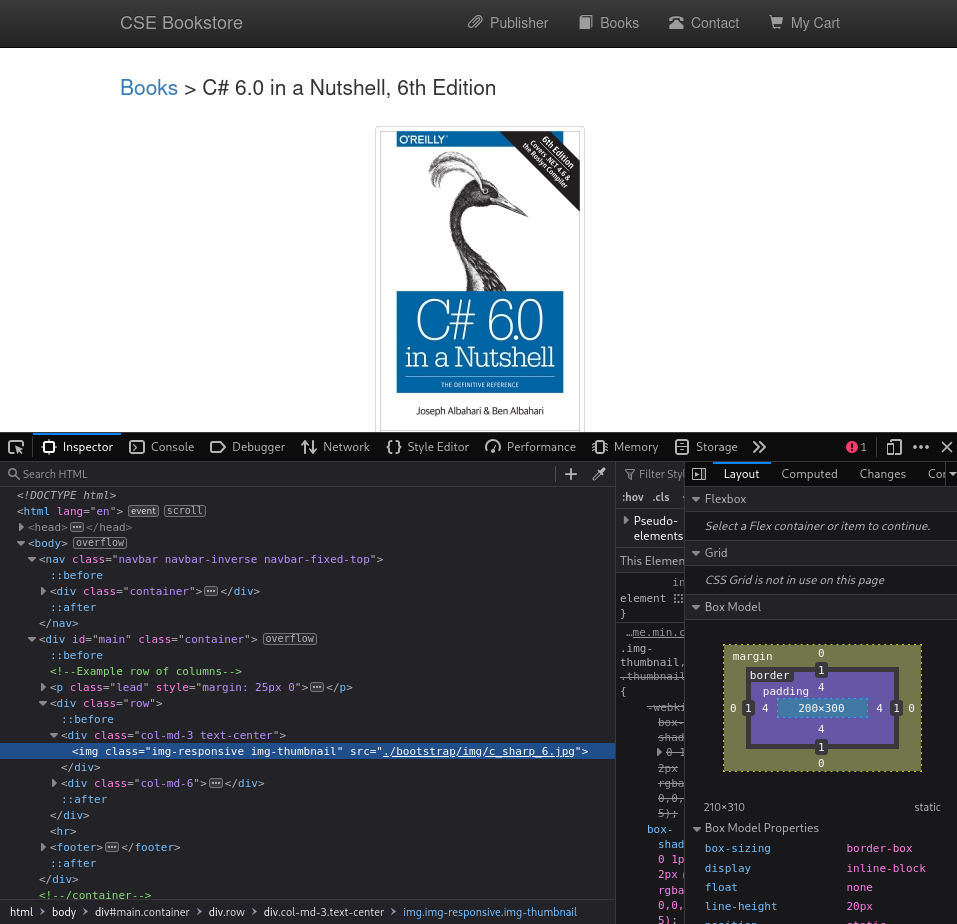
Task: Click the red error count icon
Action: [x=856, y=447]
